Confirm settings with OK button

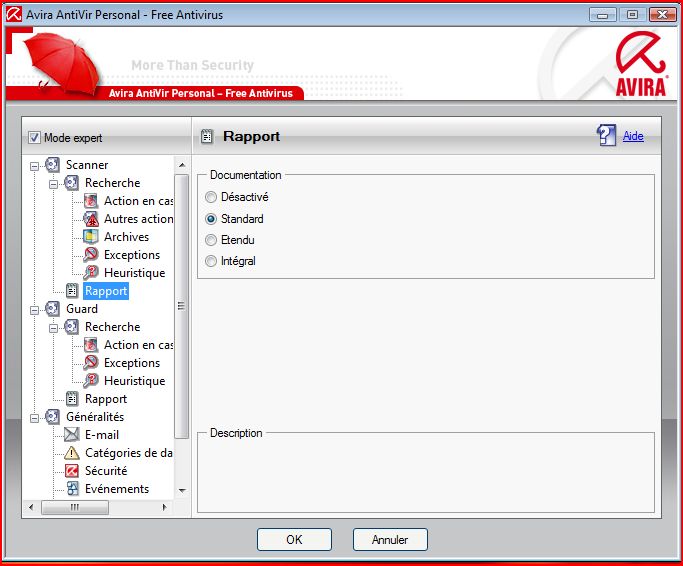point(294,539)
